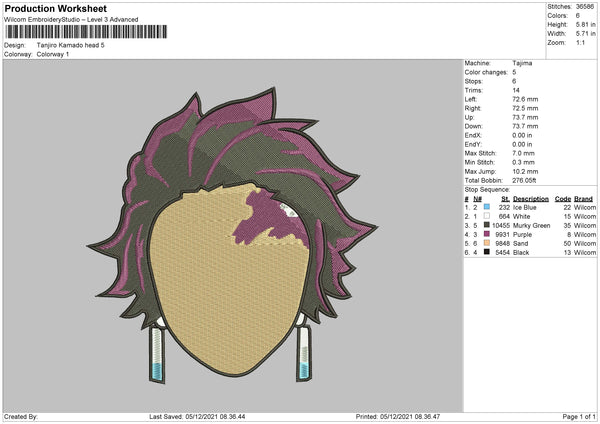Click the "N#" column header
The image size is (600, 424).
tap(477, 199)
